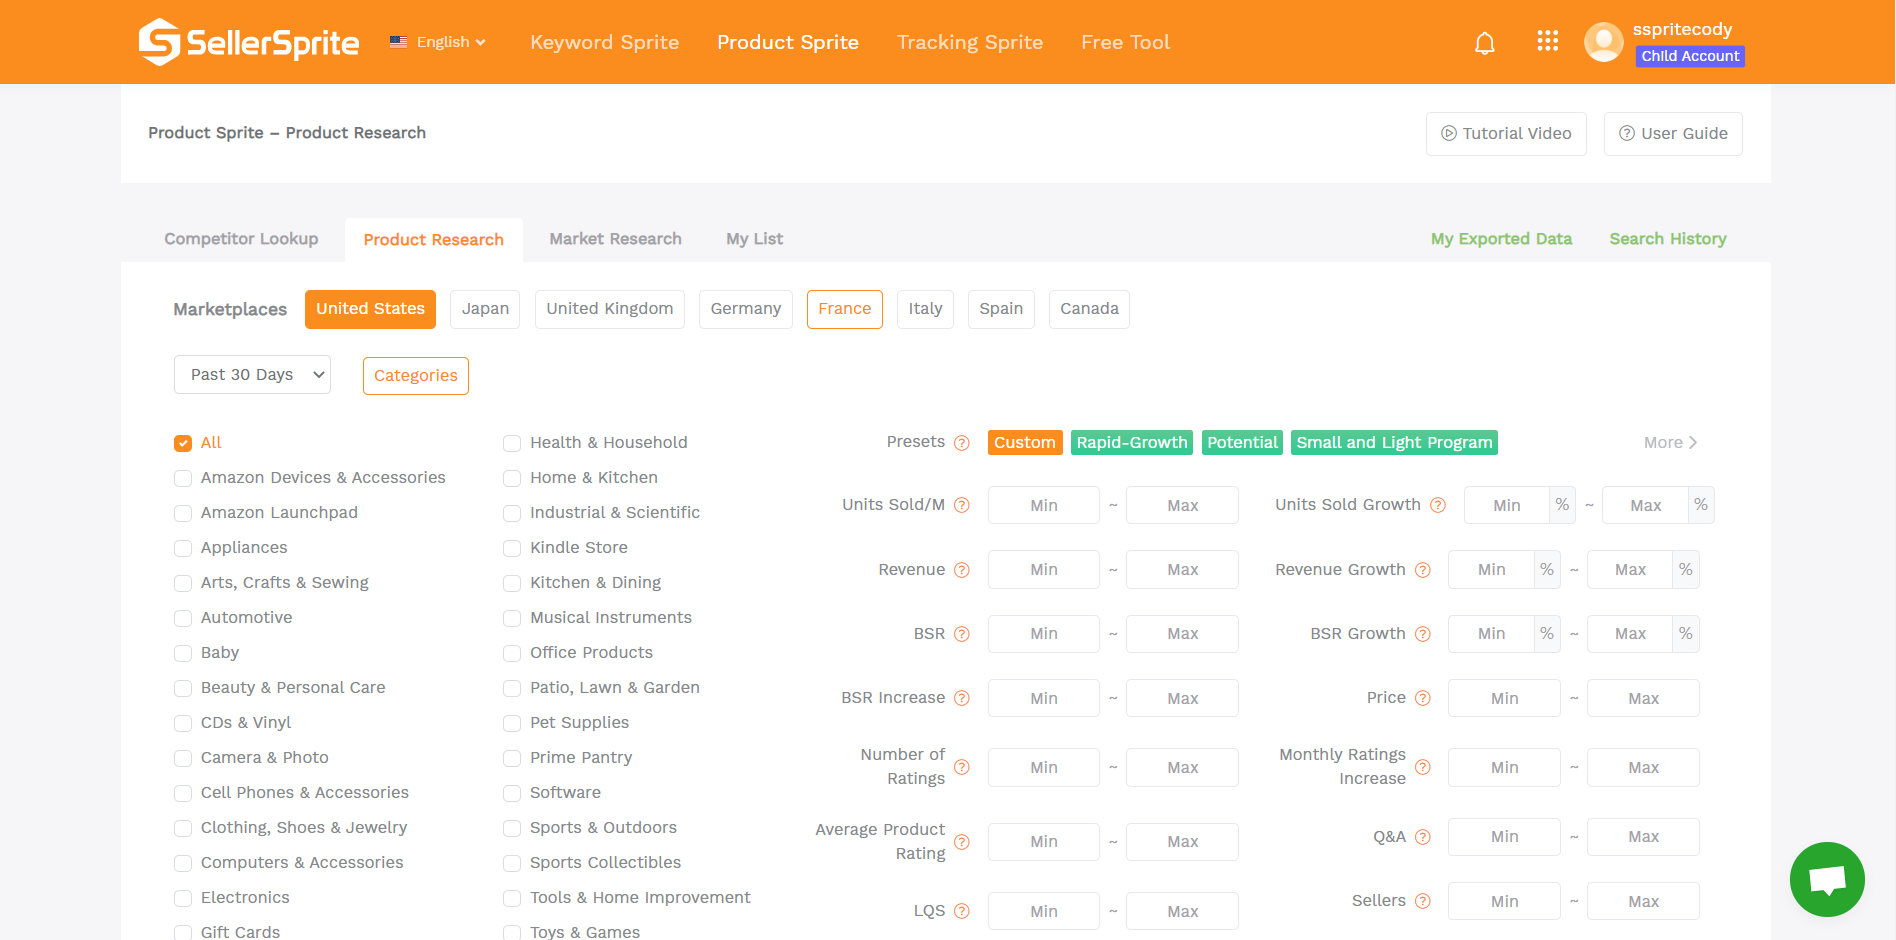Select the Product Research tab
The width and height of the screenshot is (1896, 940).
tap(433, 240)
